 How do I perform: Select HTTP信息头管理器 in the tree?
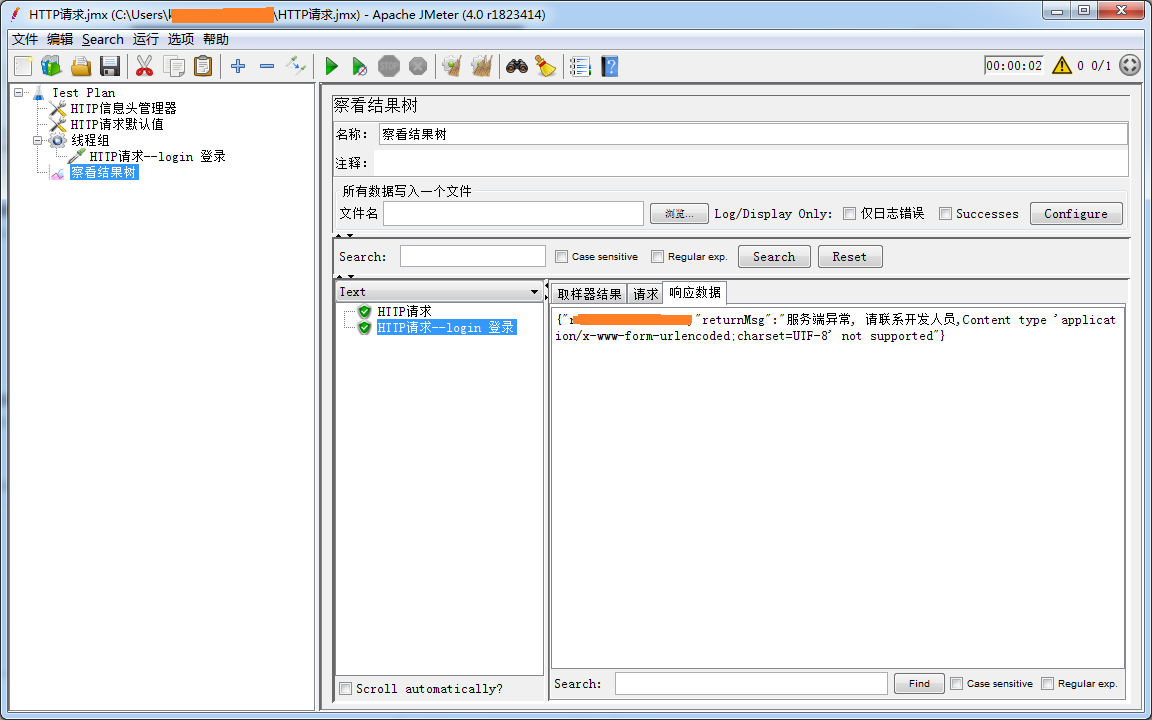pyautogui.click(x=123, y=109)
